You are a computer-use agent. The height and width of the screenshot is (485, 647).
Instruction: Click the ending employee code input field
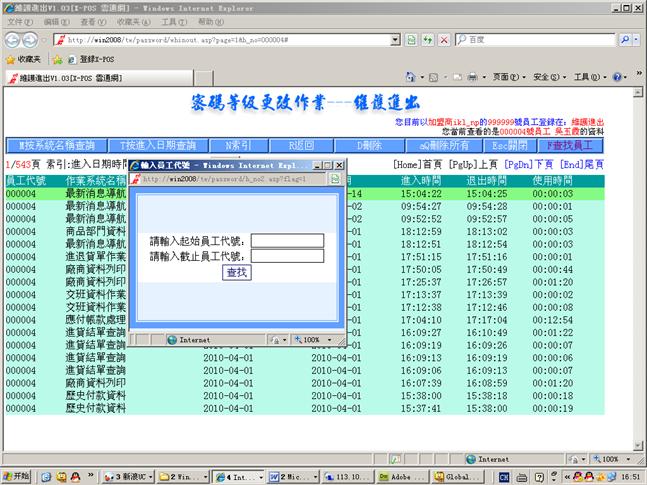(x=287, y=256)
